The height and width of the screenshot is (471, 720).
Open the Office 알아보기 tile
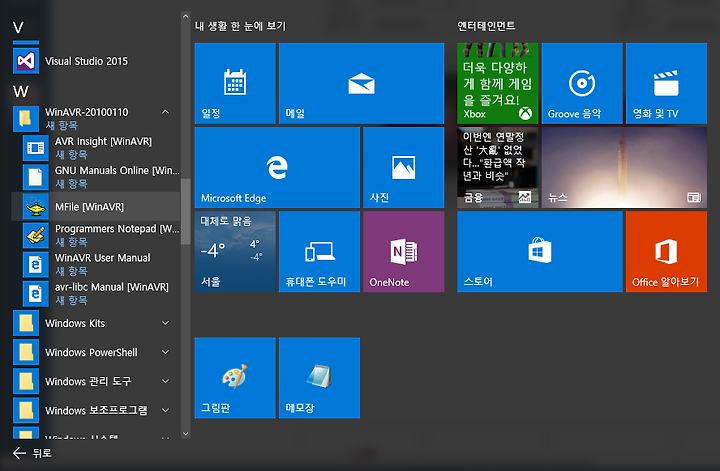point(666,252)
